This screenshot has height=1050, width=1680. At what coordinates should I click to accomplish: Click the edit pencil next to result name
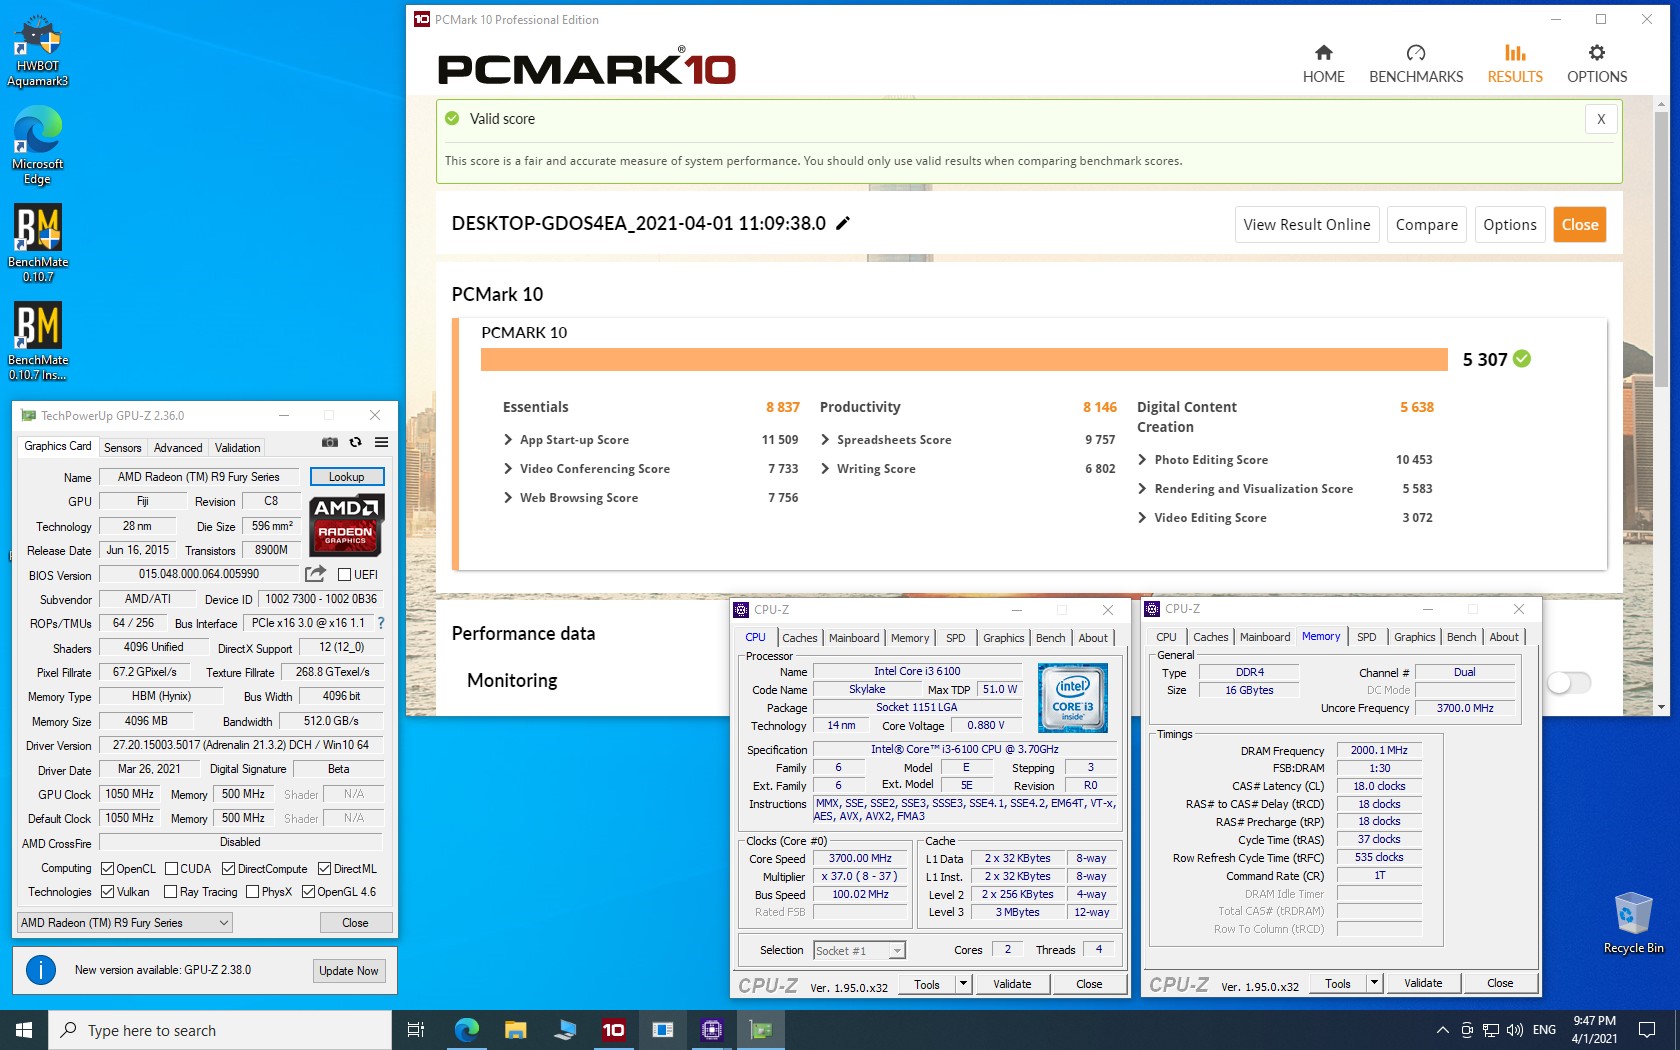click(843, 223)
